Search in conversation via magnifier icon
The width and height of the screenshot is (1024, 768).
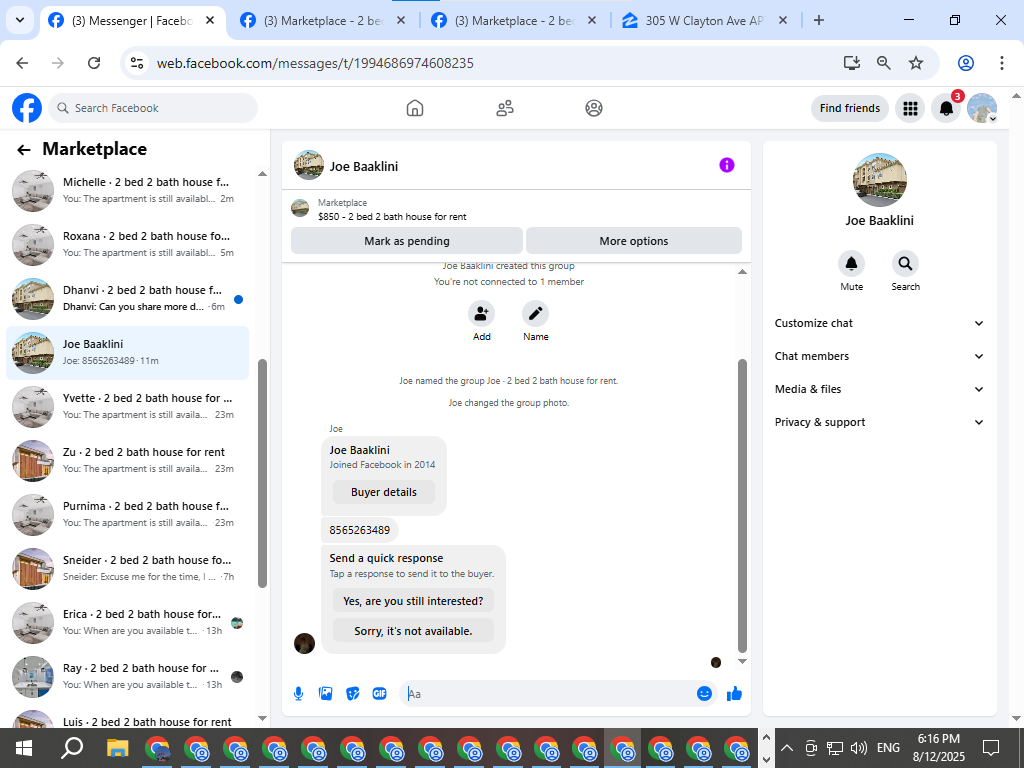(x=905, y=264)
